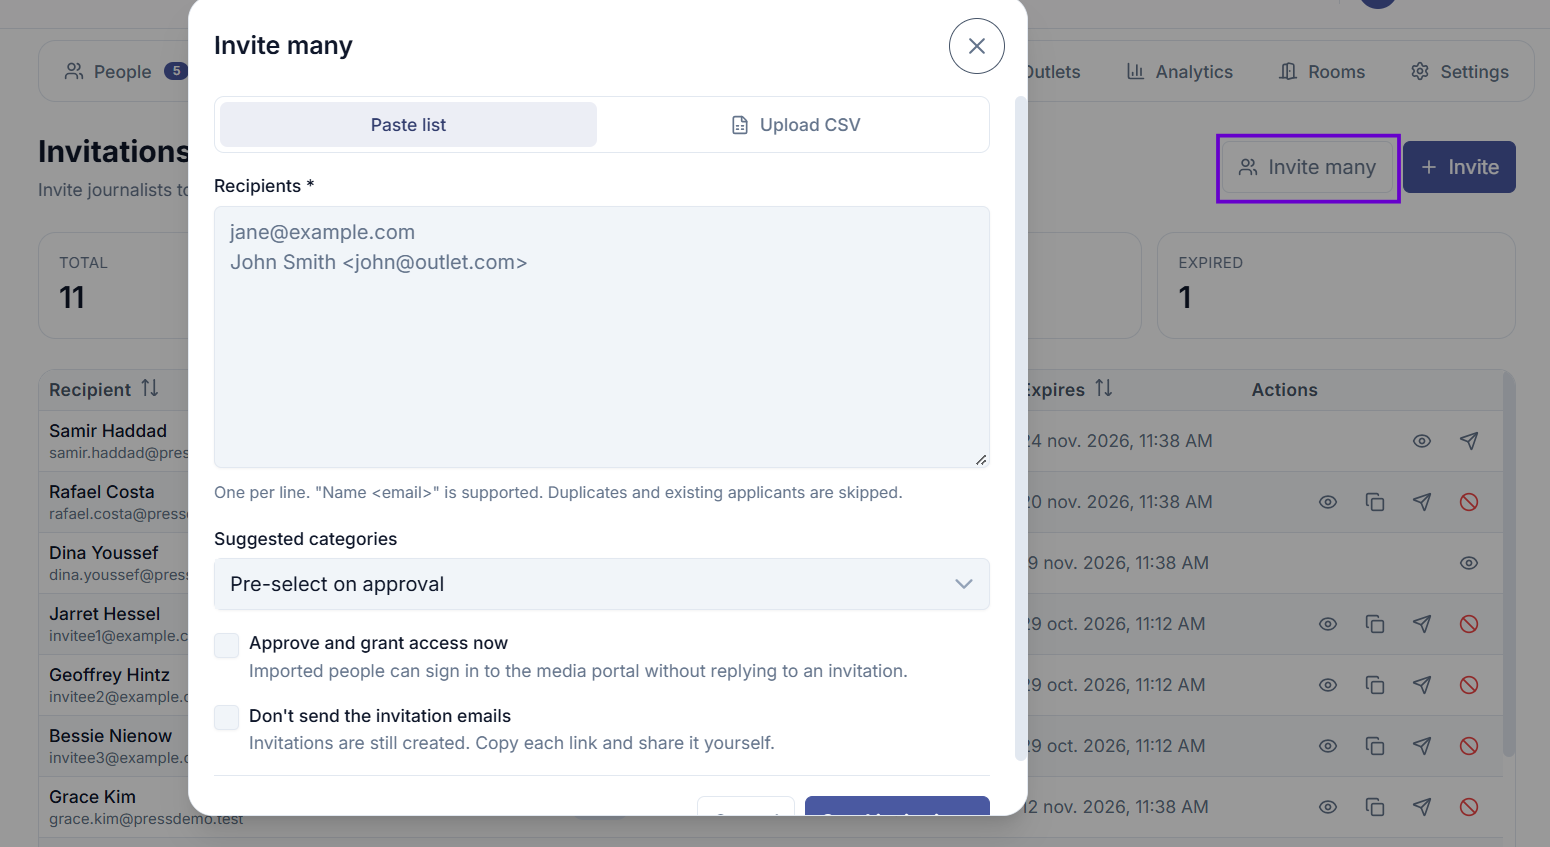View Jarret Hessel's invitation via eye icon
The width and height of the screenshot is (1550, 847).
tap(1328, 624)
